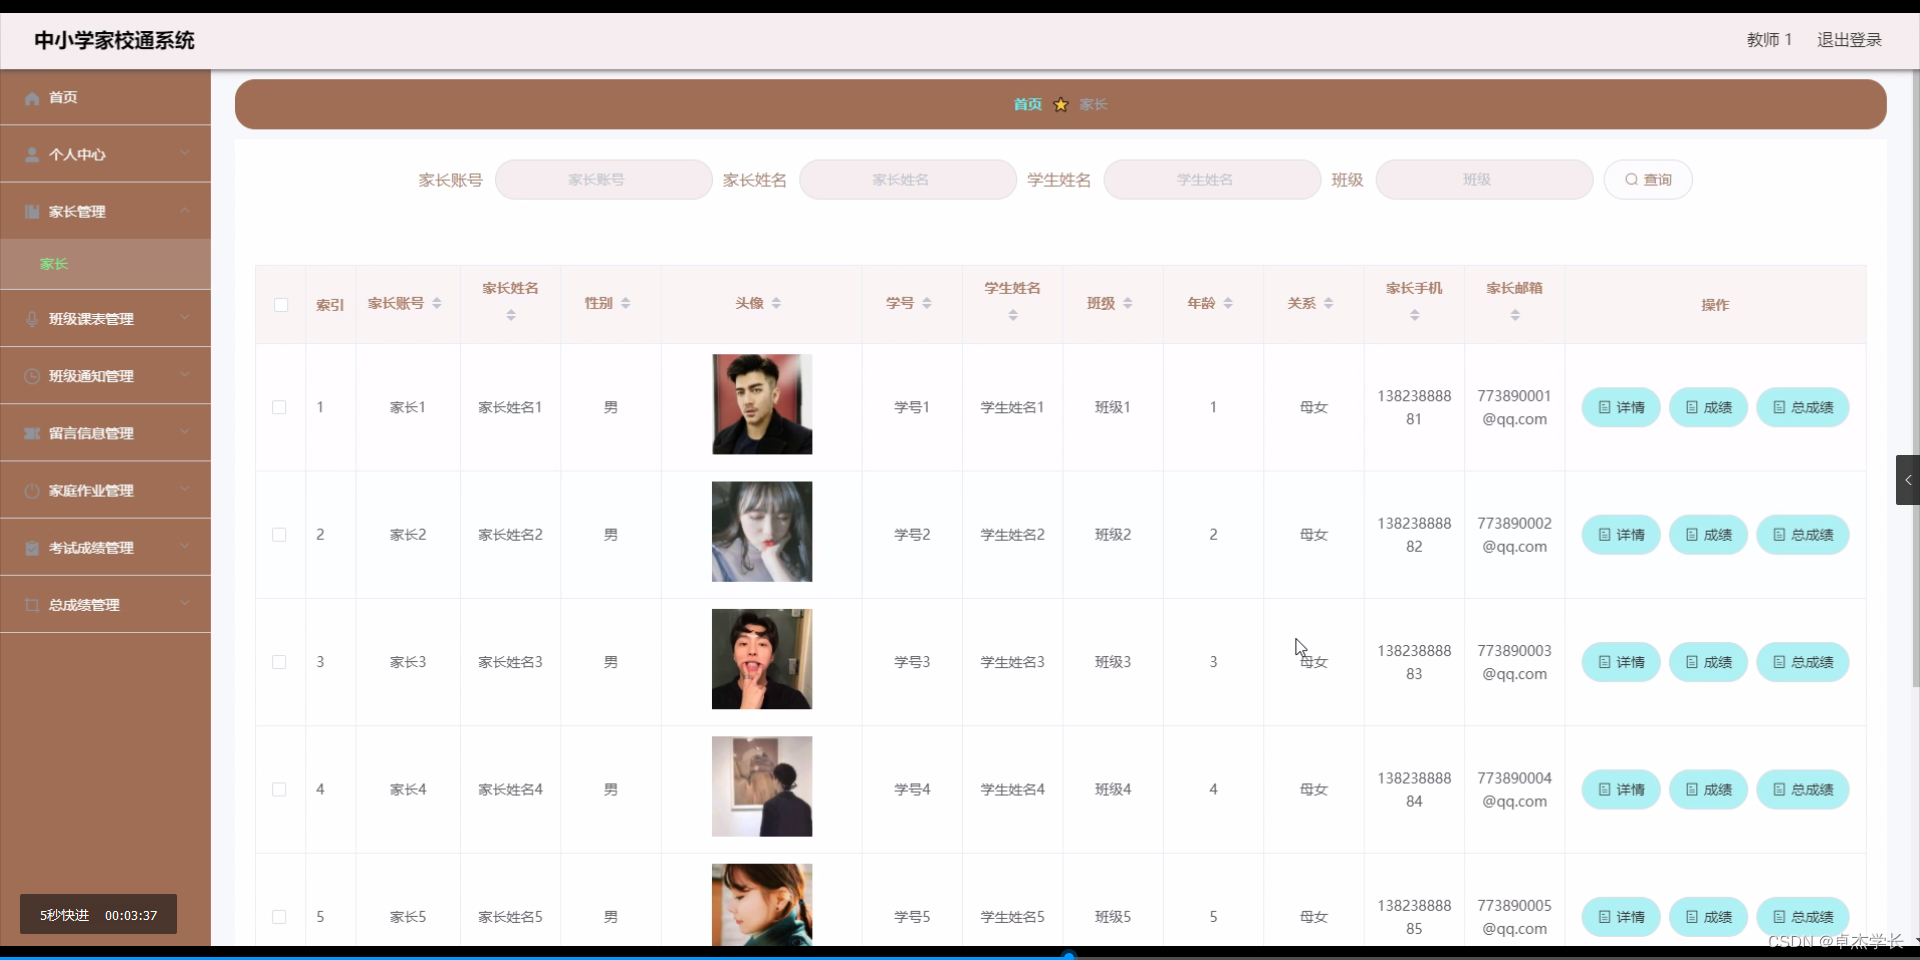Select the 家长 submenu item

point(53,264)
